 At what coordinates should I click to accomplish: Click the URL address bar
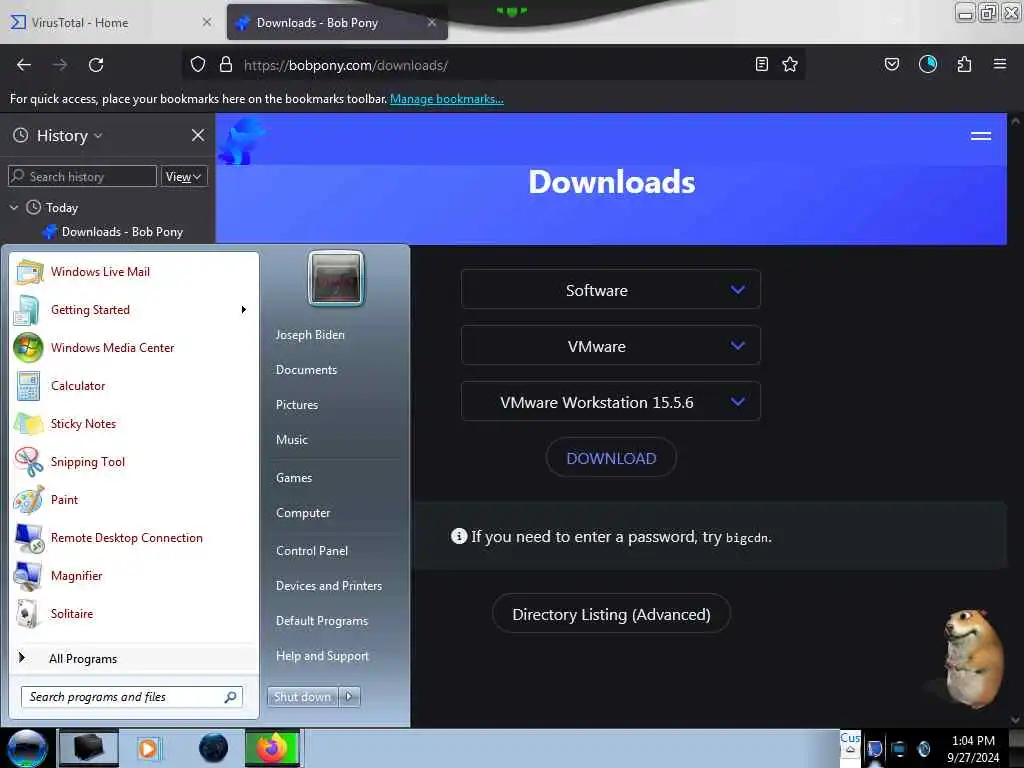coord(493,65)
